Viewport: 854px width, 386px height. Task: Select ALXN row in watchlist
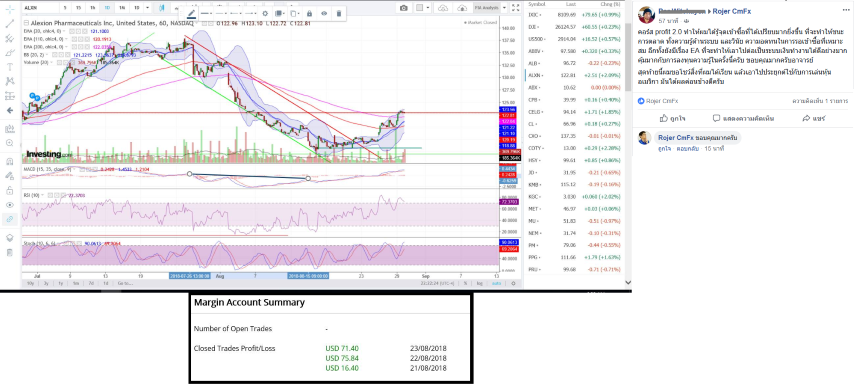tap(575, 76)
